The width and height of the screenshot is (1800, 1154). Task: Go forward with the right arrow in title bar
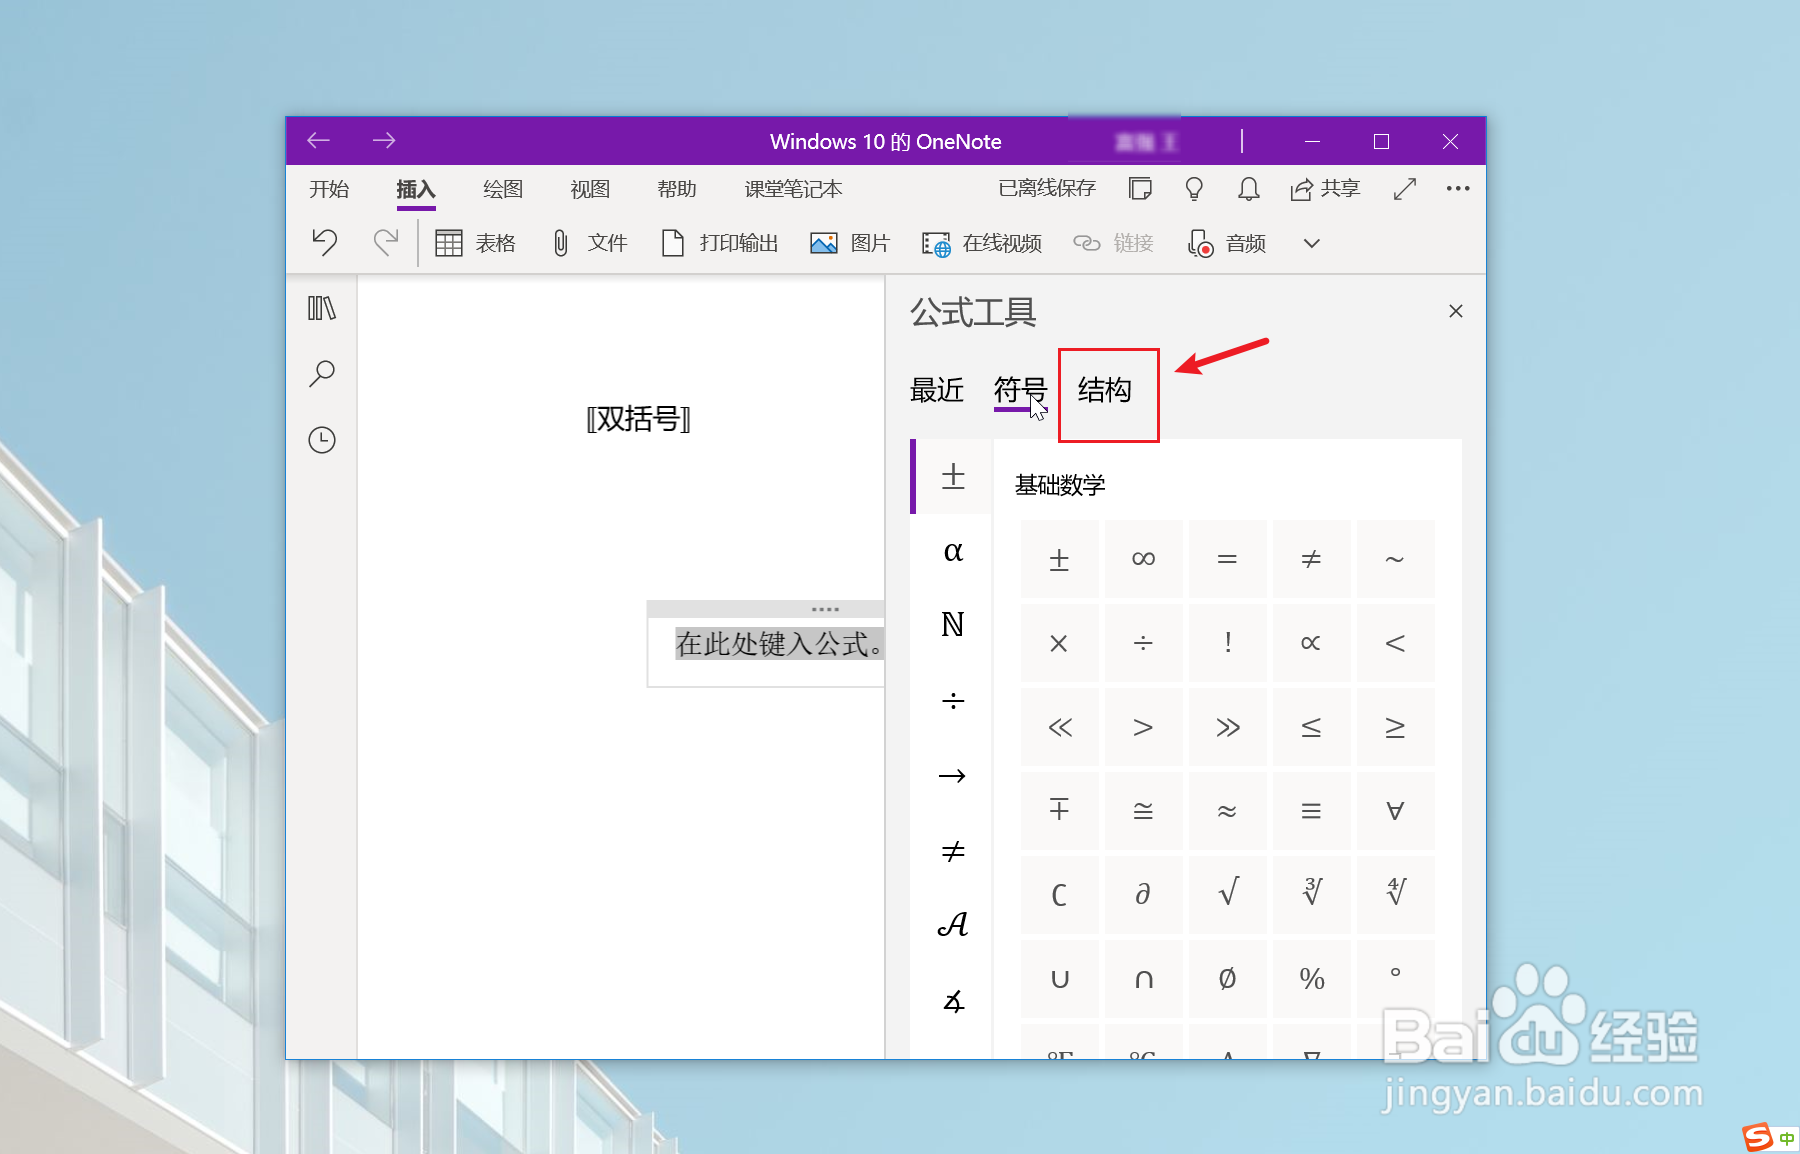(x=384, y=141)
